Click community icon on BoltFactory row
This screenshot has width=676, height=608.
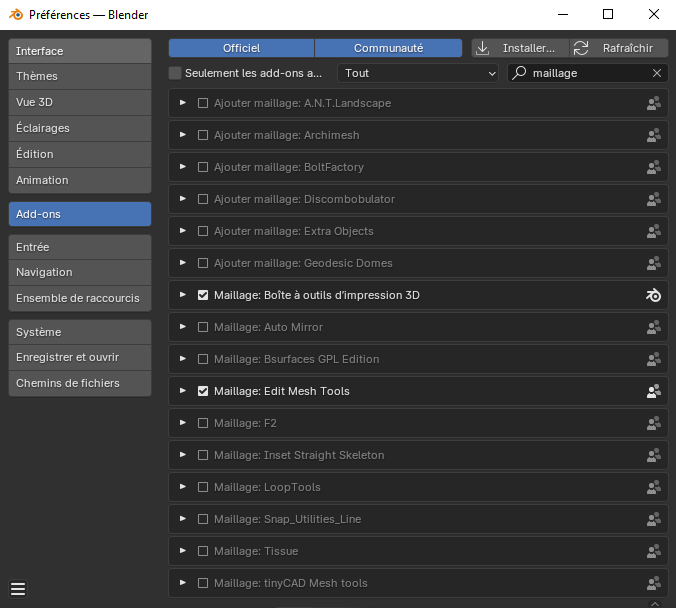tap(654, 167)
